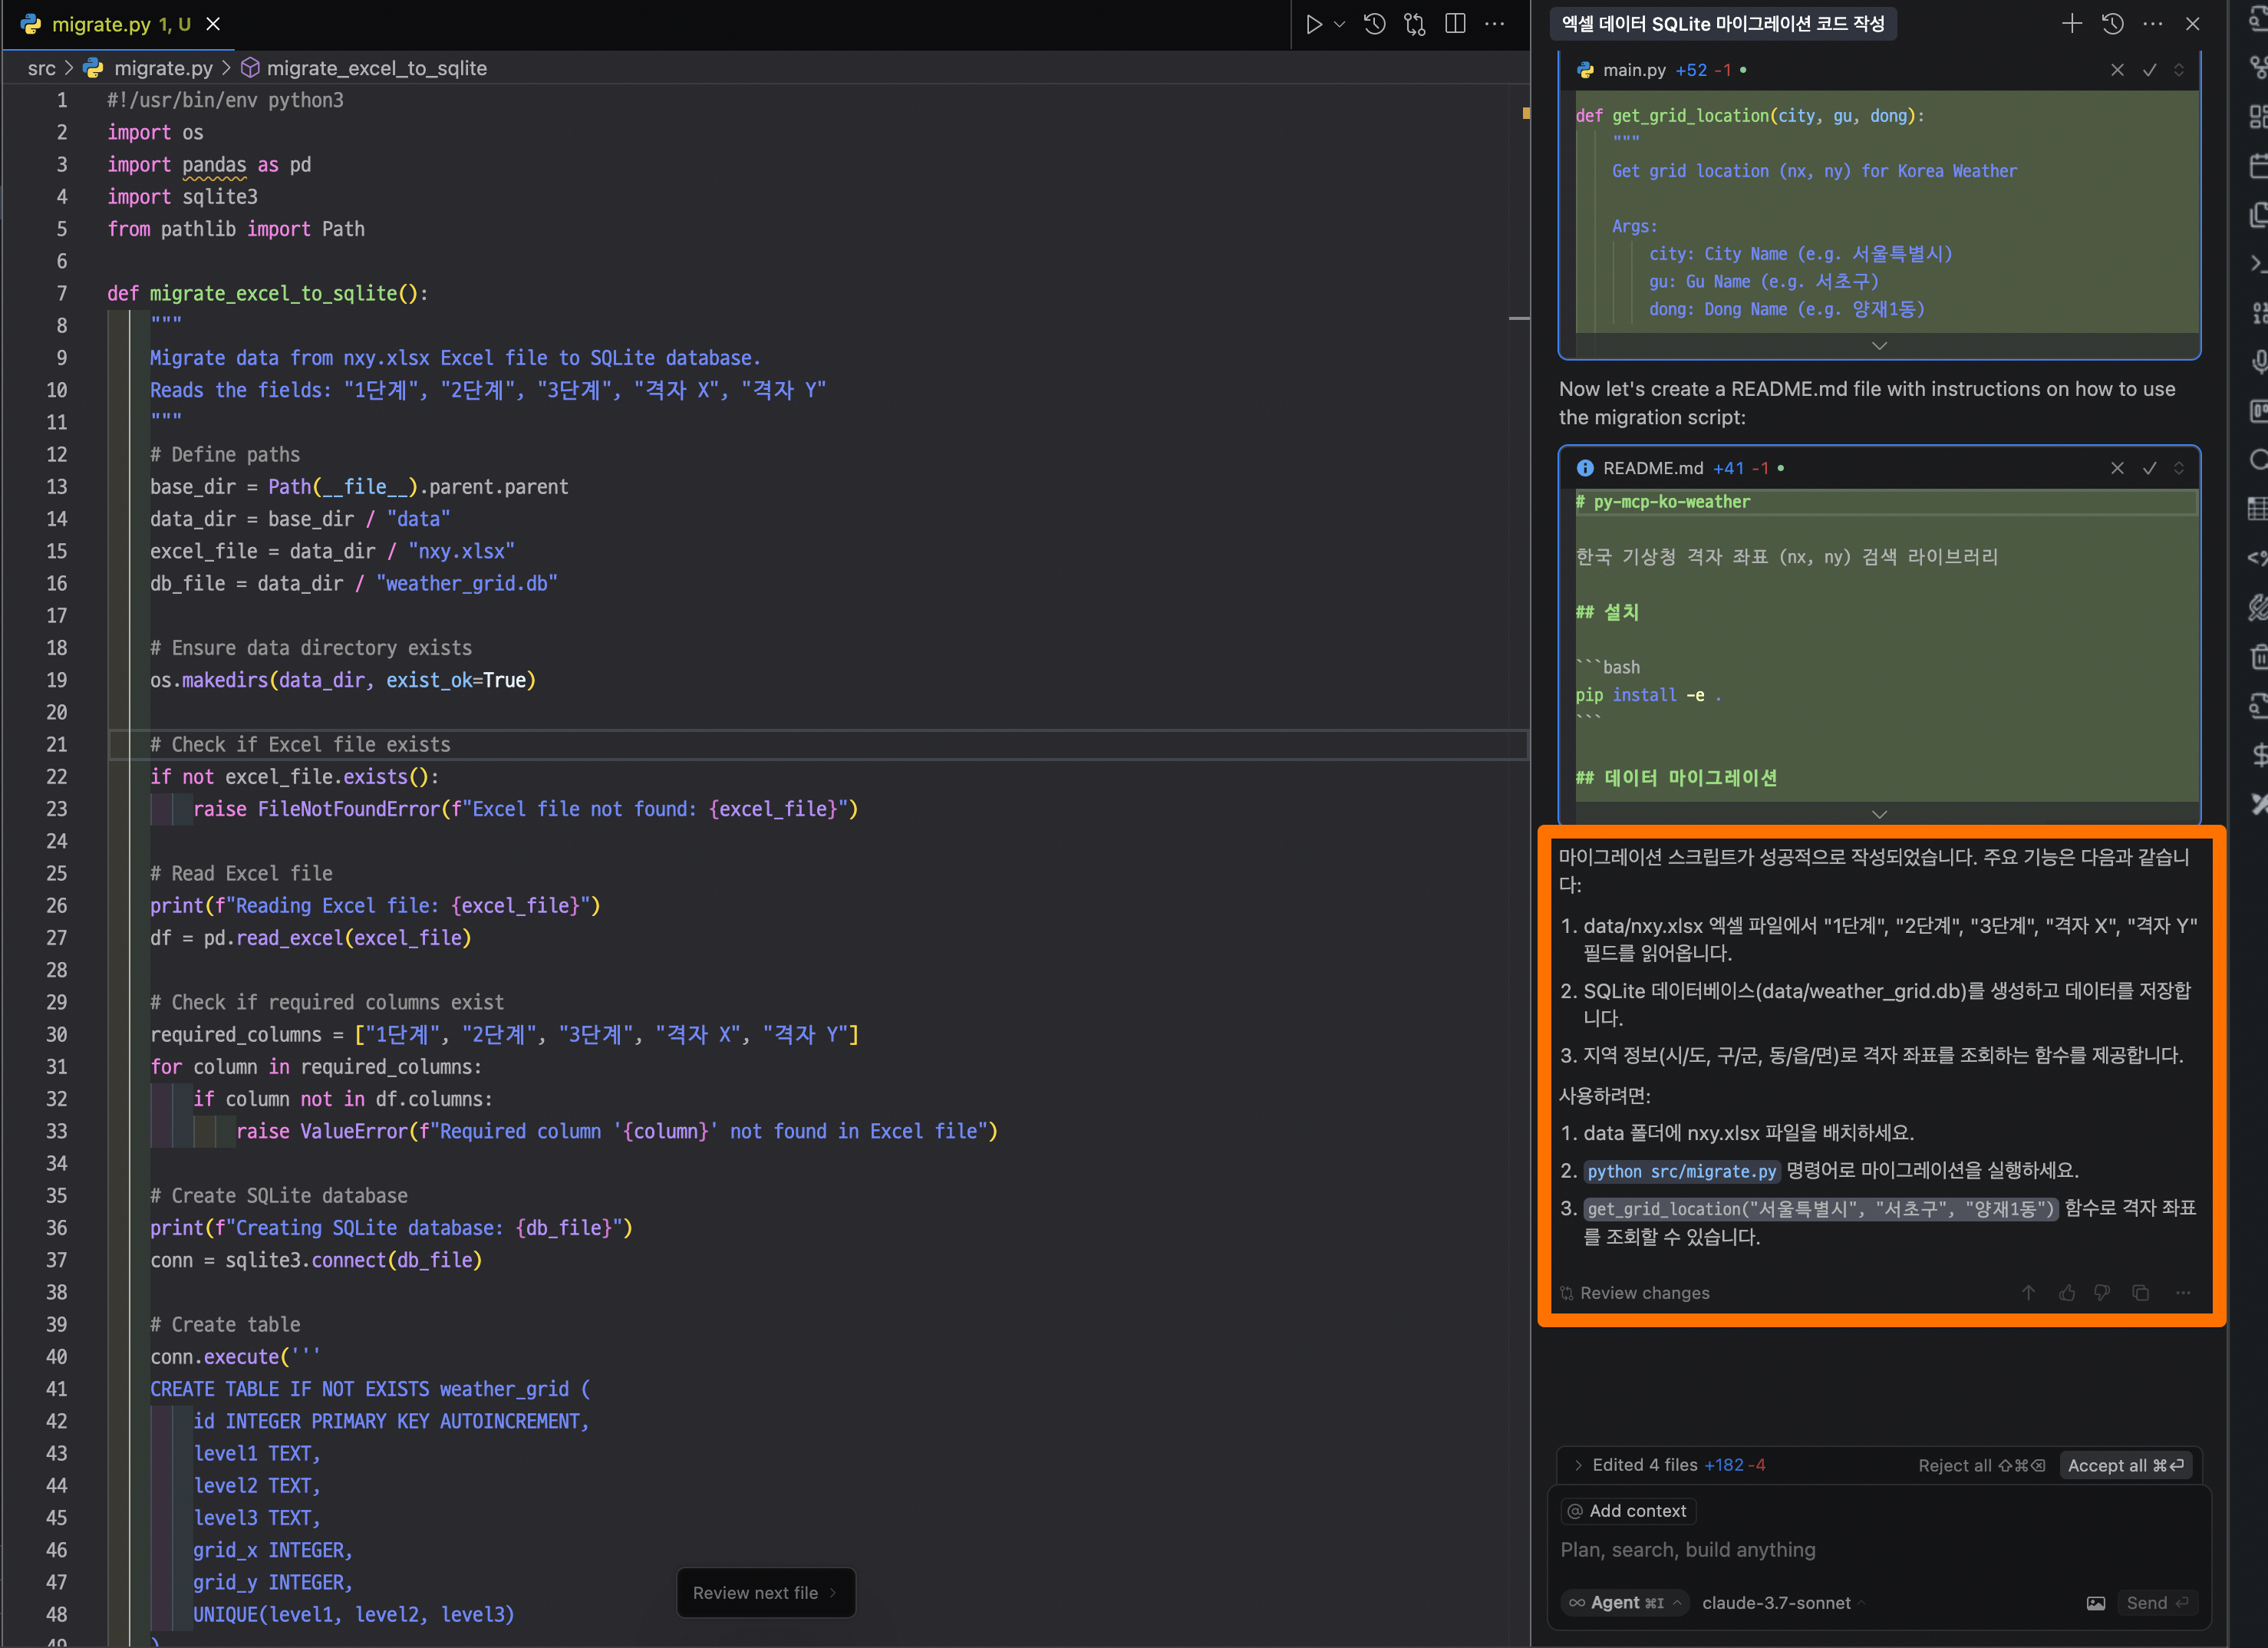2268x1648 pixels.
Task: Click migrate_excel_to_sqlite in the breadcrumb
Action: click(376, 68)
